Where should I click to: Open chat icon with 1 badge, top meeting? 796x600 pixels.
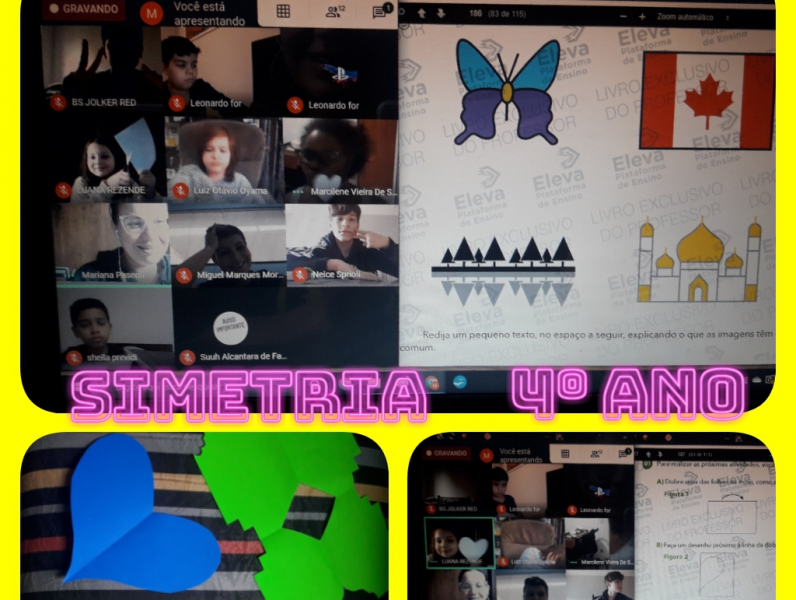pyautogui.click(x=381, y=11)
